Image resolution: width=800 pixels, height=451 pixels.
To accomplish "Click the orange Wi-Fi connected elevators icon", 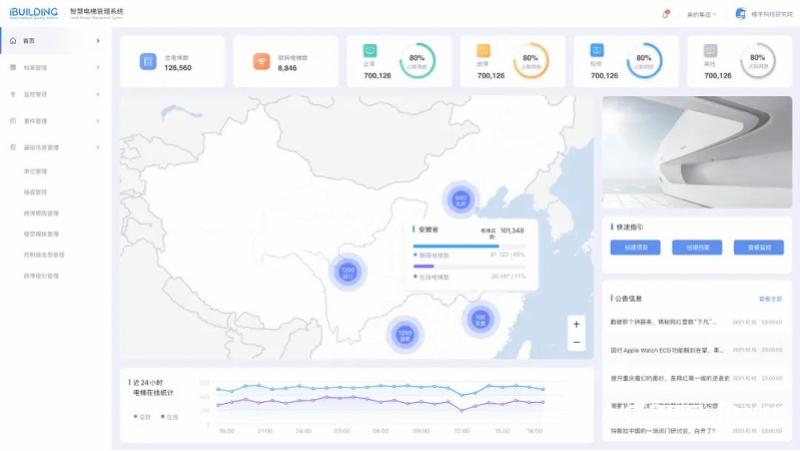I will [261, 62].
